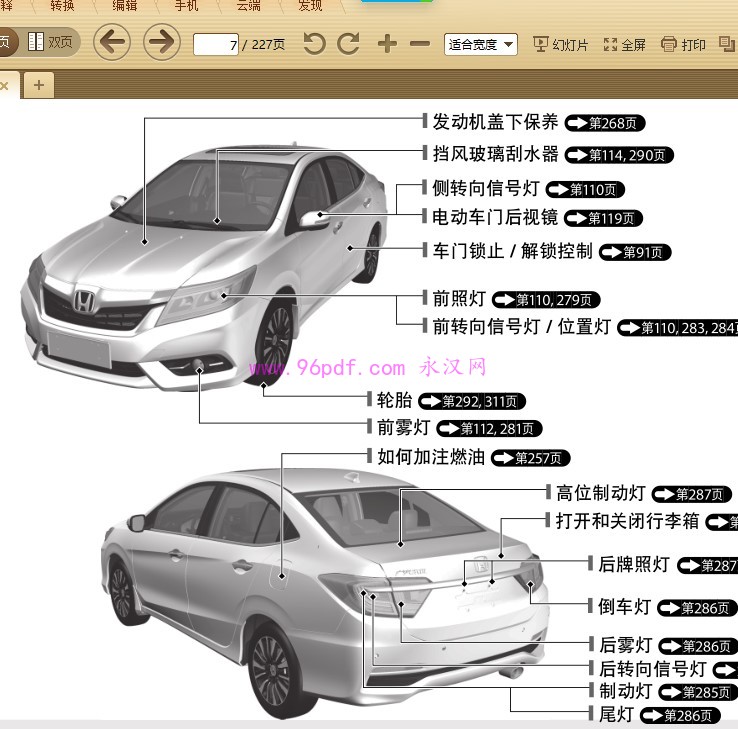Close the current document tab
The width and height of the screenshot is (738, 729).
pyautogui.click(x=4, y=86)
